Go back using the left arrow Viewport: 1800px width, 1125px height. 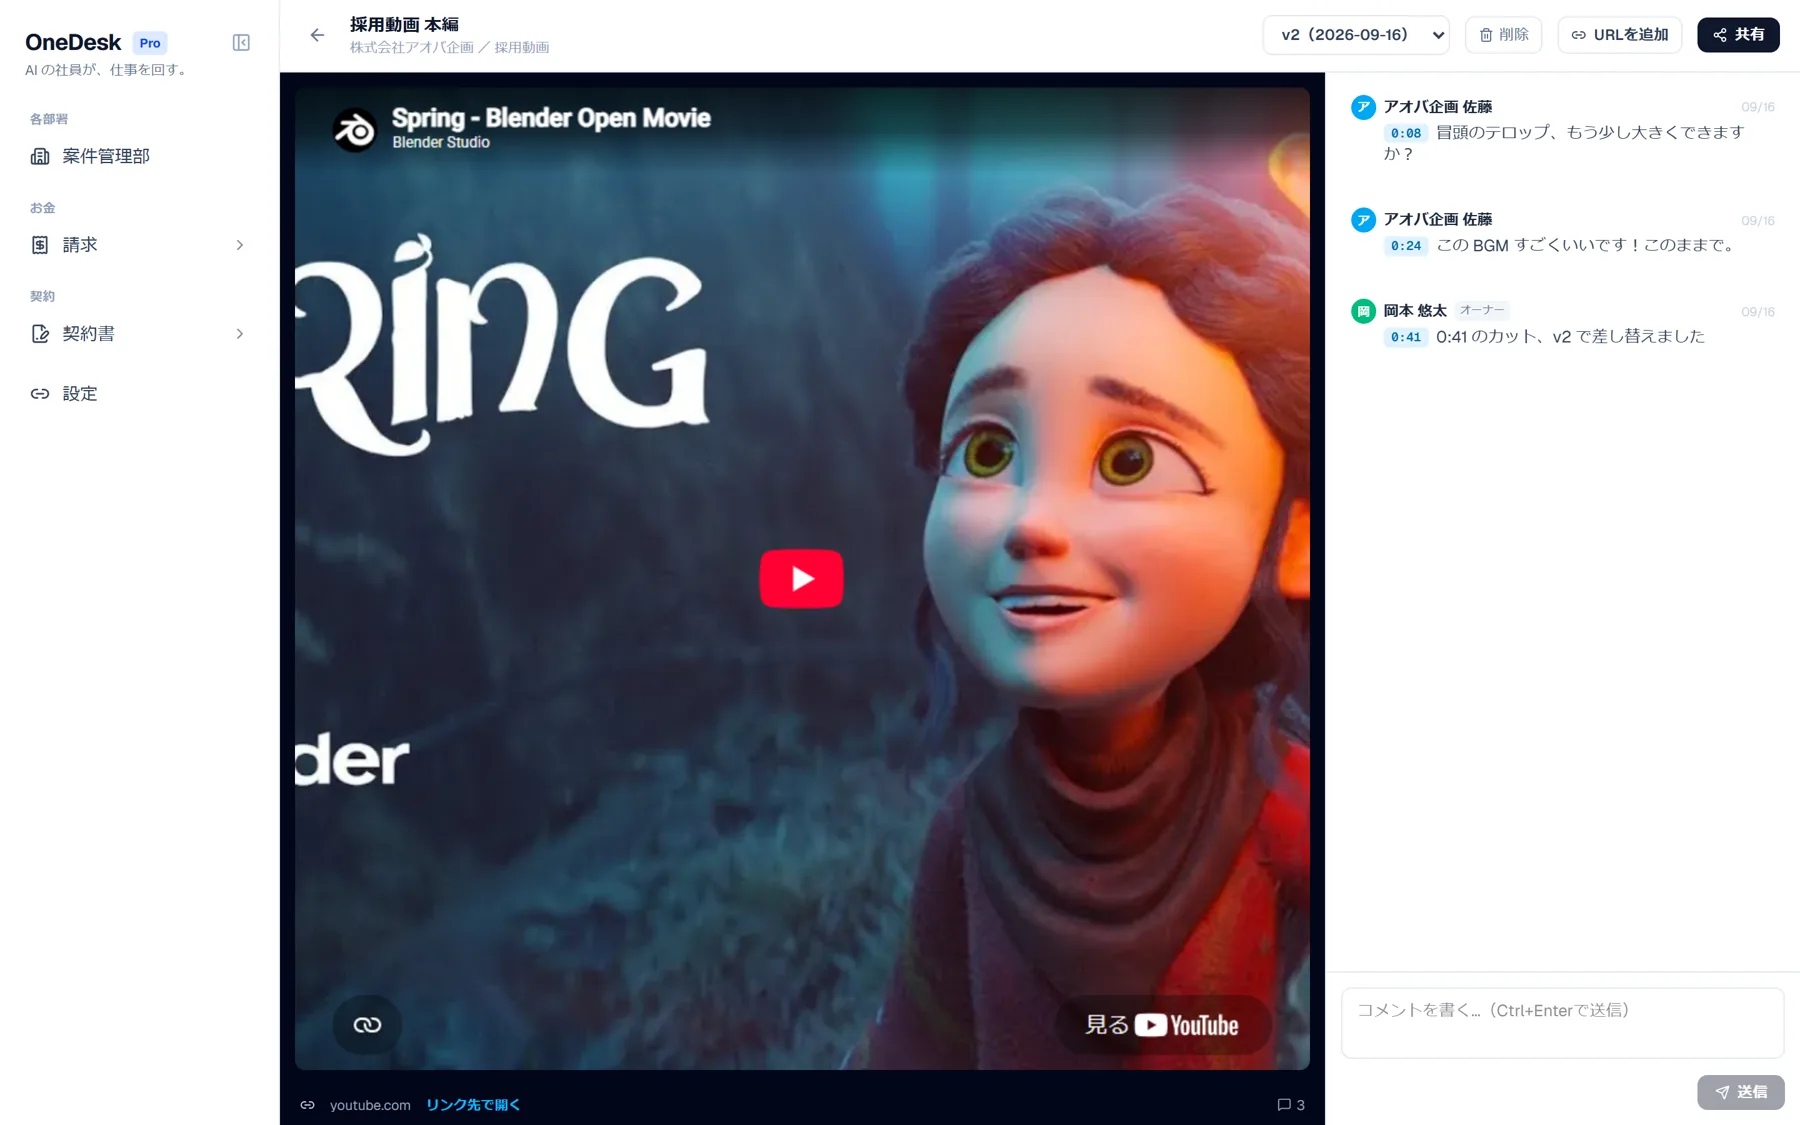click(x=317, y=35)
